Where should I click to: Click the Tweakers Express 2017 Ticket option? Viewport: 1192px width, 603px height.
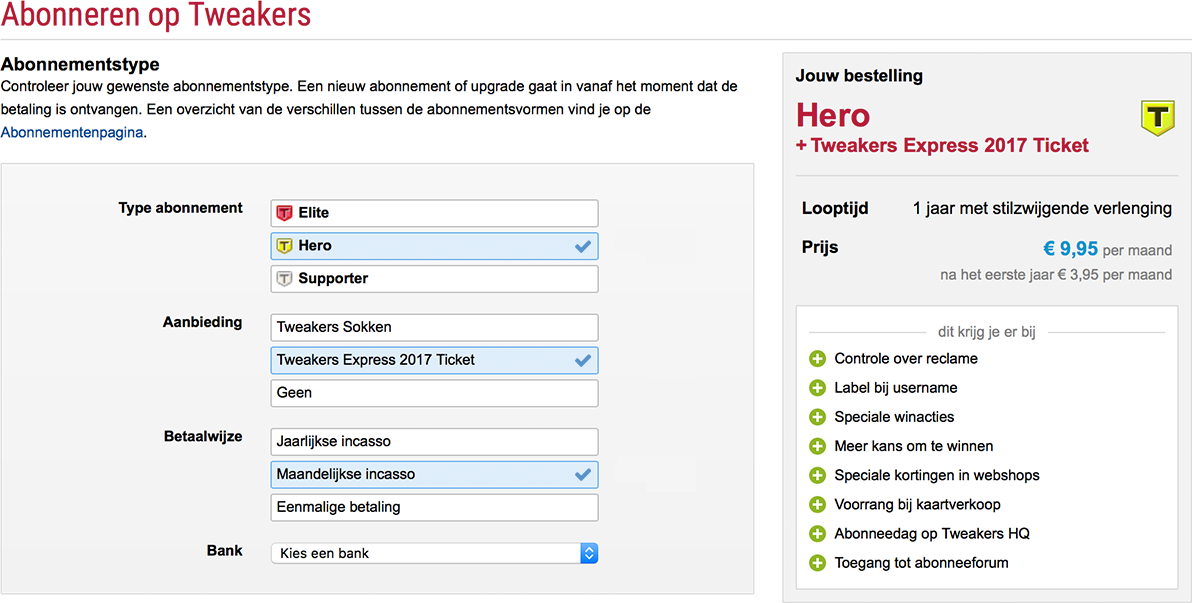point(434,360)
